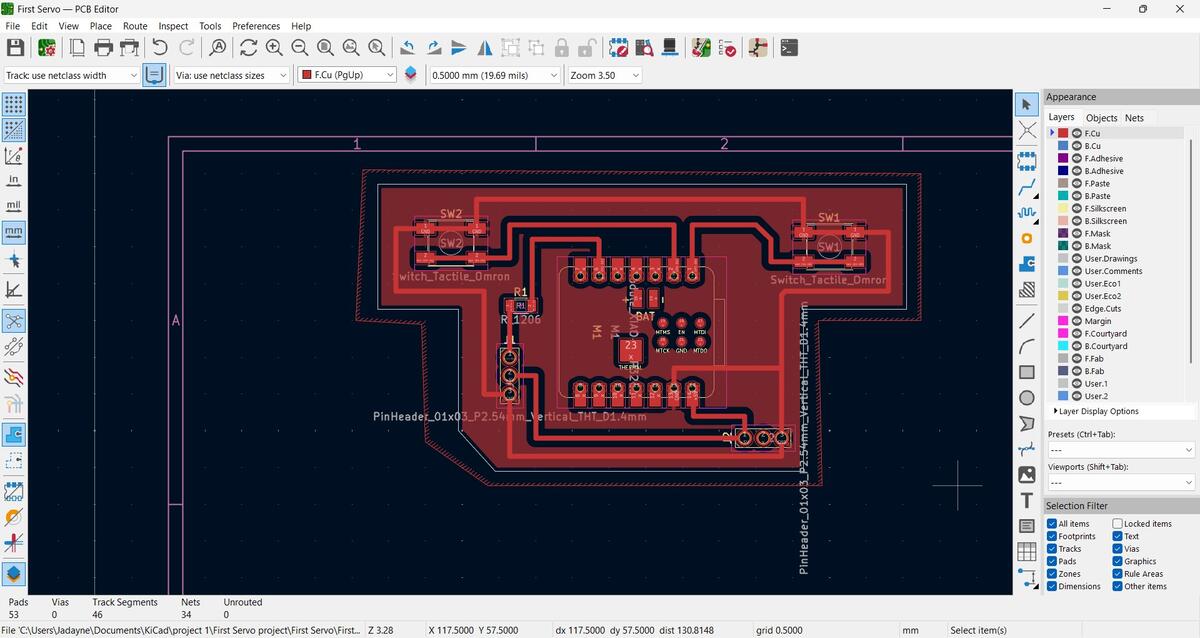Toggle the Vias selection filter checkbox
The width and height of the screenshot is (1200, 638).
click(x=1118, y=549)
